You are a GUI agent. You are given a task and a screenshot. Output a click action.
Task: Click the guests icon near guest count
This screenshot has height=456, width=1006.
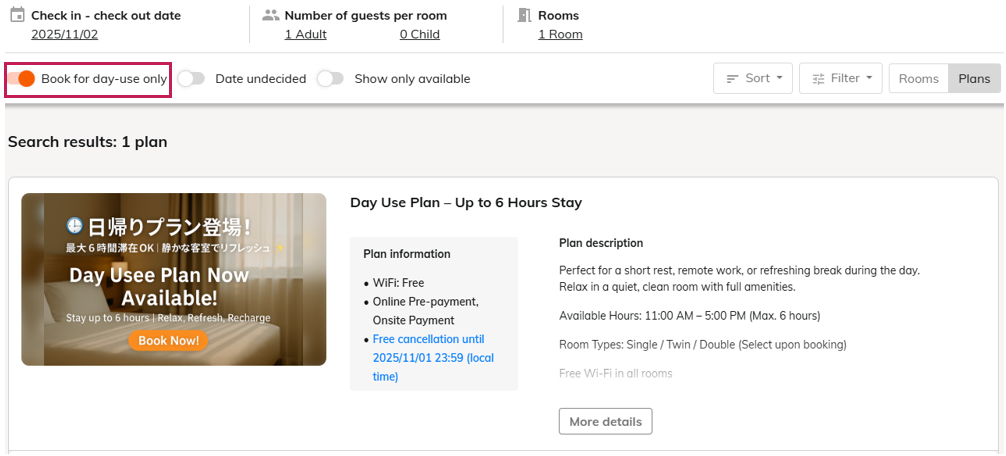click(x=270, y=15)
